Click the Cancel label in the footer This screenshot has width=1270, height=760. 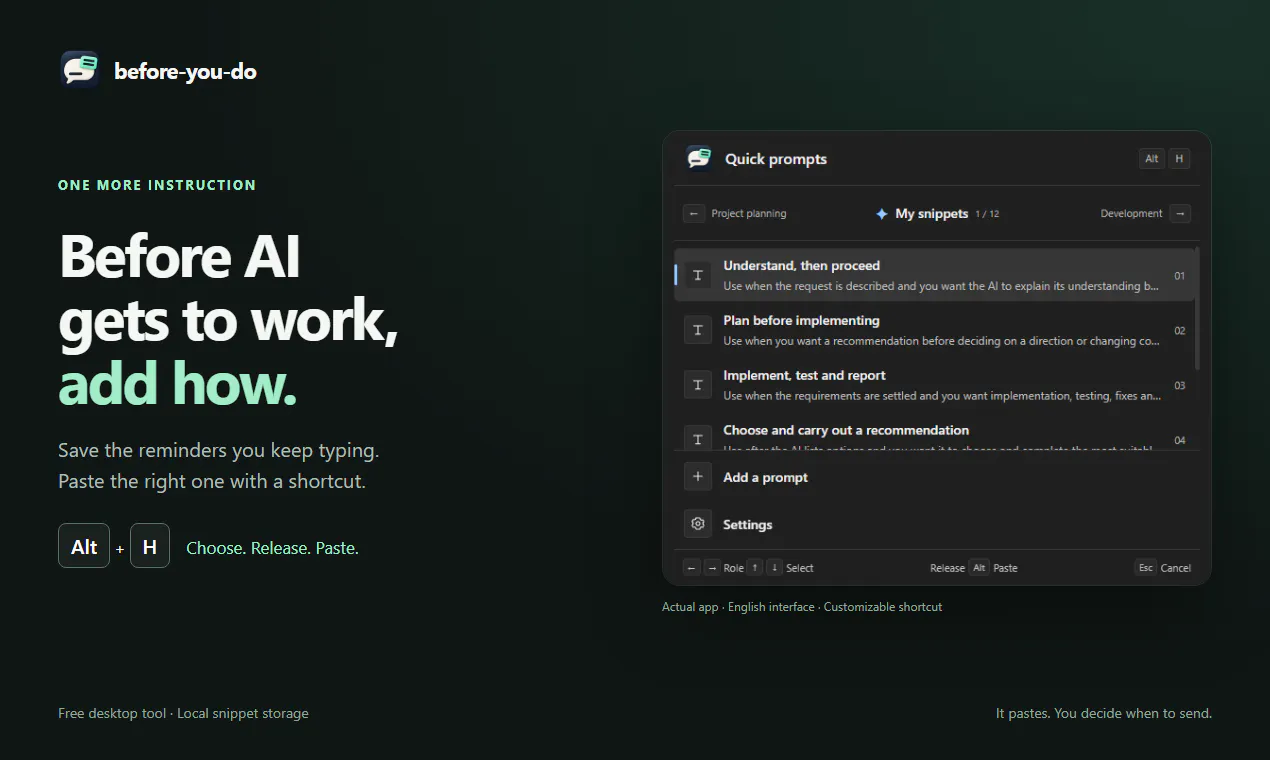[1176, 568]
